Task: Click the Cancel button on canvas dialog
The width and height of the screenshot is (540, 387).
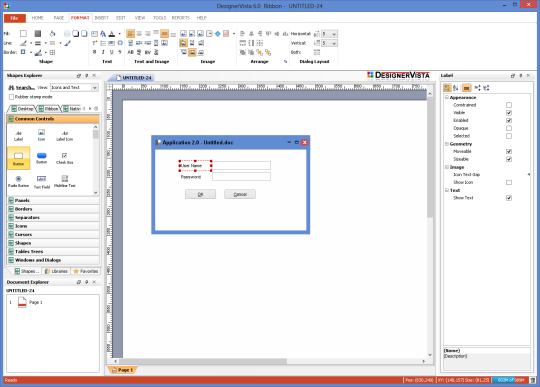Action: tap(240, 194)
